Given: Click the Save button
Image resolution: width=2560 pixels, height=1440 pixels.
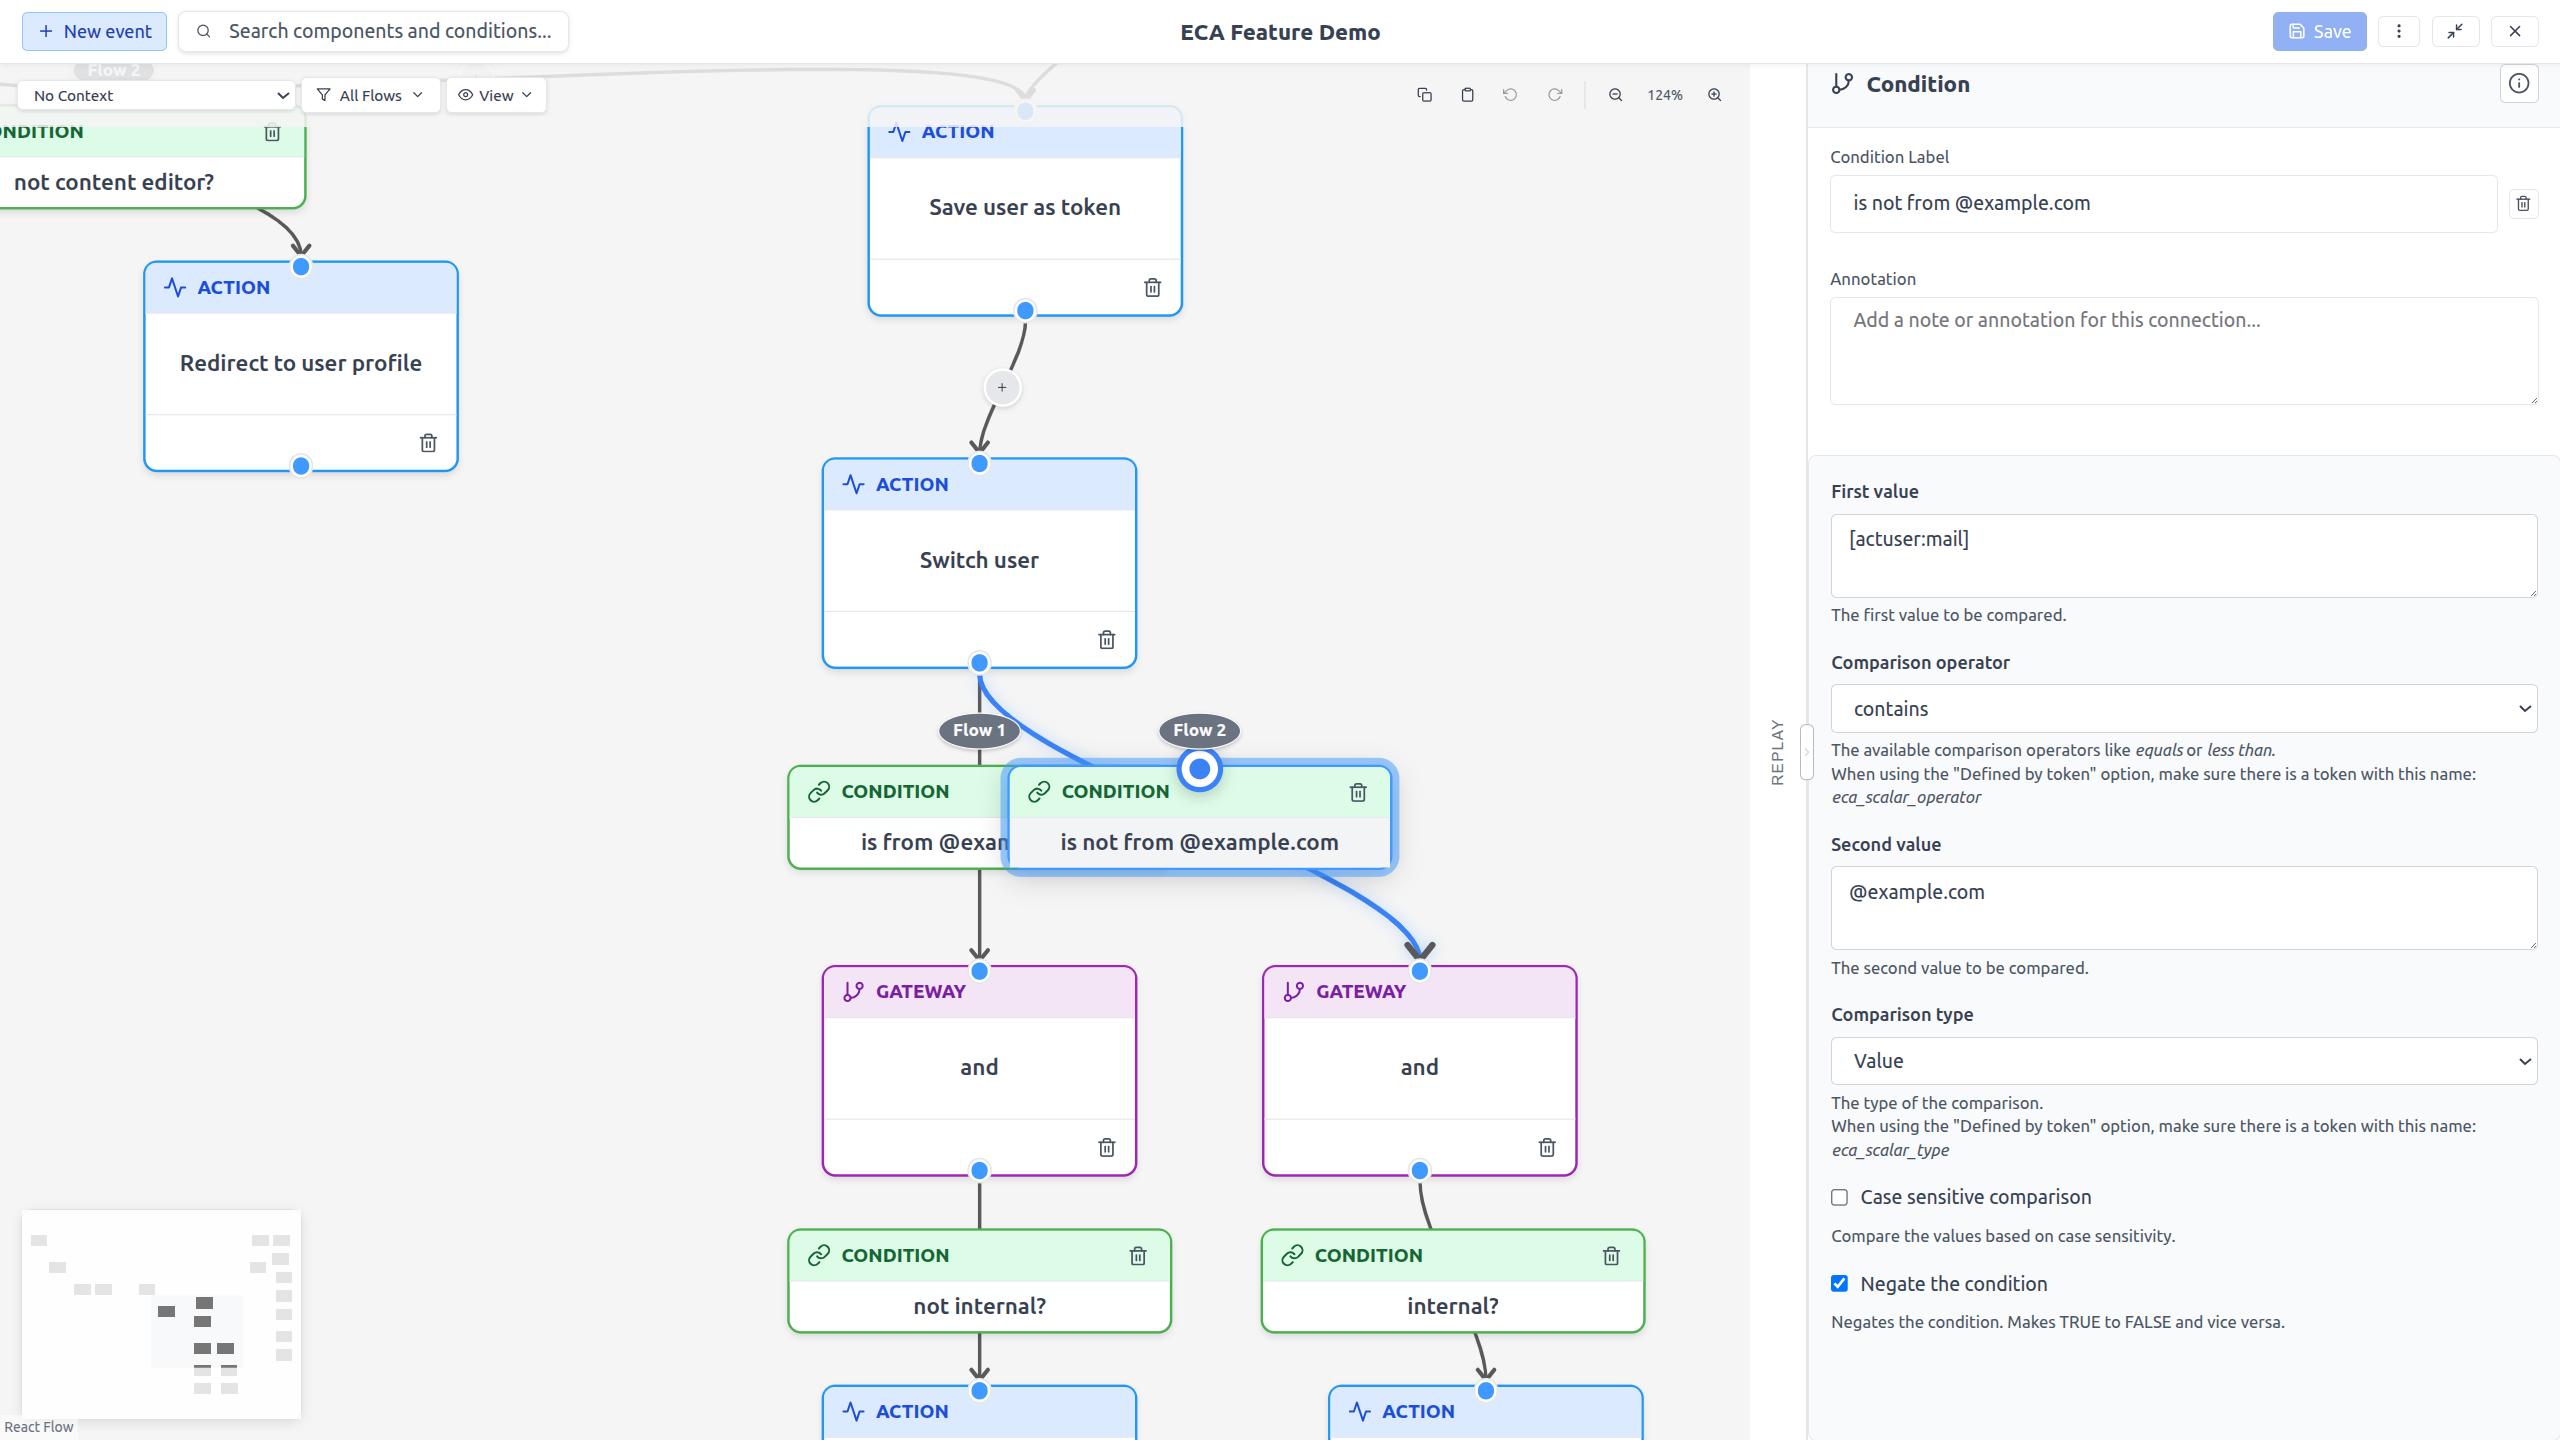Looking at the screenshot, I should pyautogui.click(x=2318, y=31).
